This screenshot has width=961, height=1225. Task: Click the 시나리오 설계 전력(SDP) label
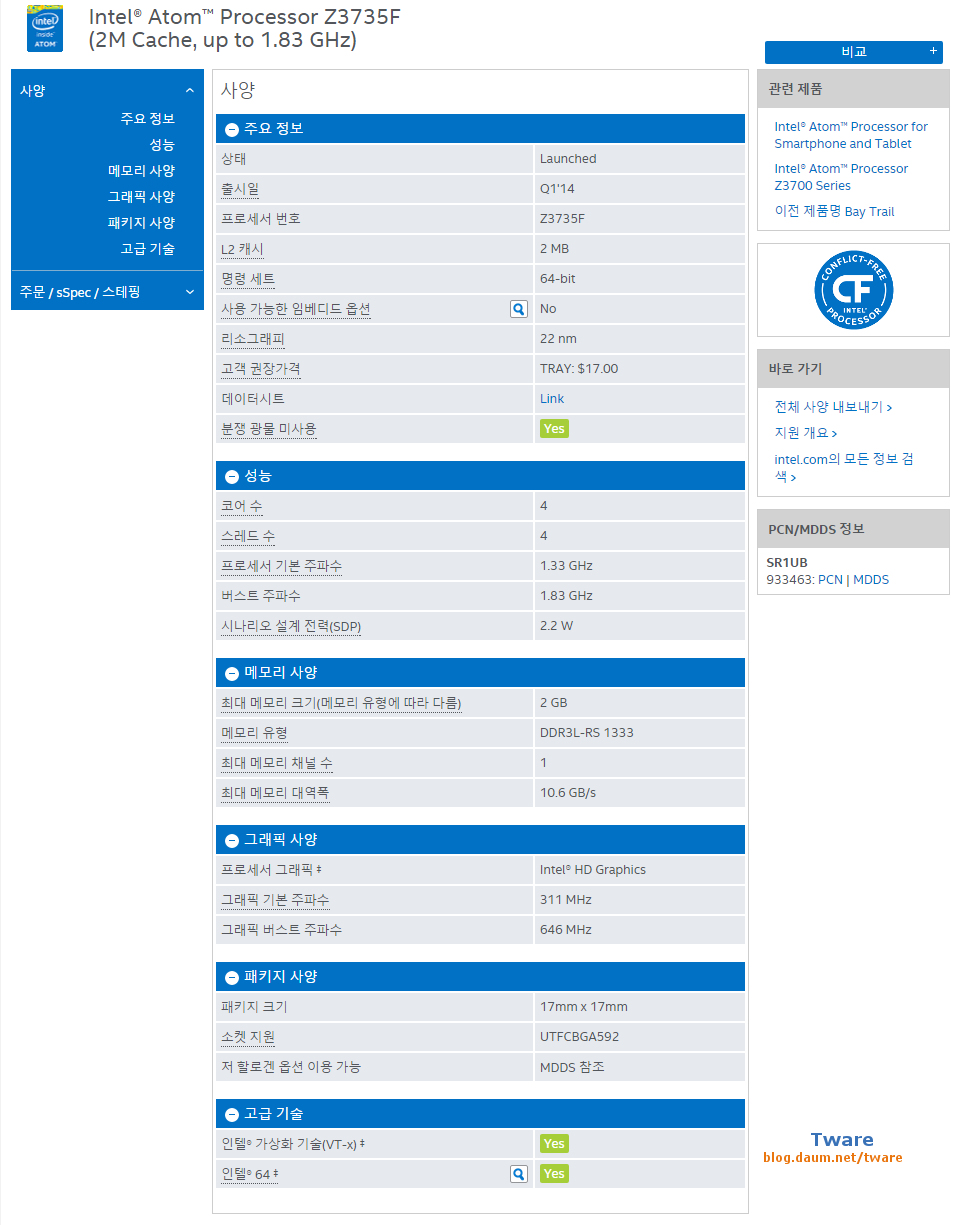(x=291, y=626)
